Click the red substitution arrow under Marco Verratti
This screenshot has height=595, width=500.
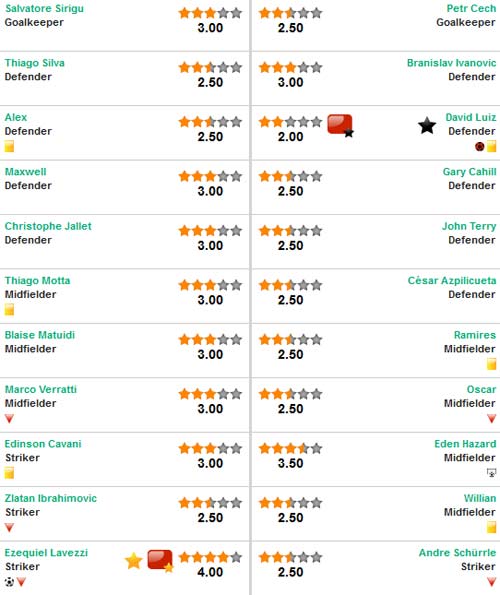9,419
